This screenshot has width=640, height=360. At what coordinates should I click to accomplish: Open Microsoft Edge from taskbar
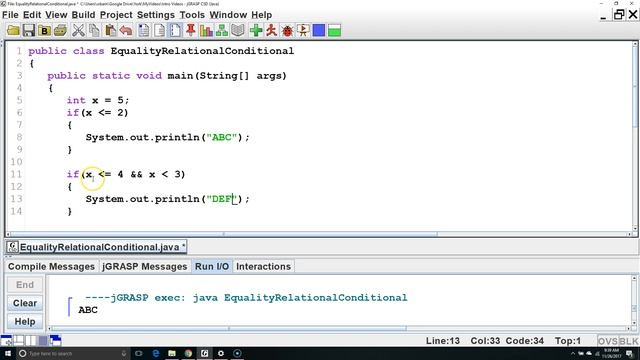point(156,353)
